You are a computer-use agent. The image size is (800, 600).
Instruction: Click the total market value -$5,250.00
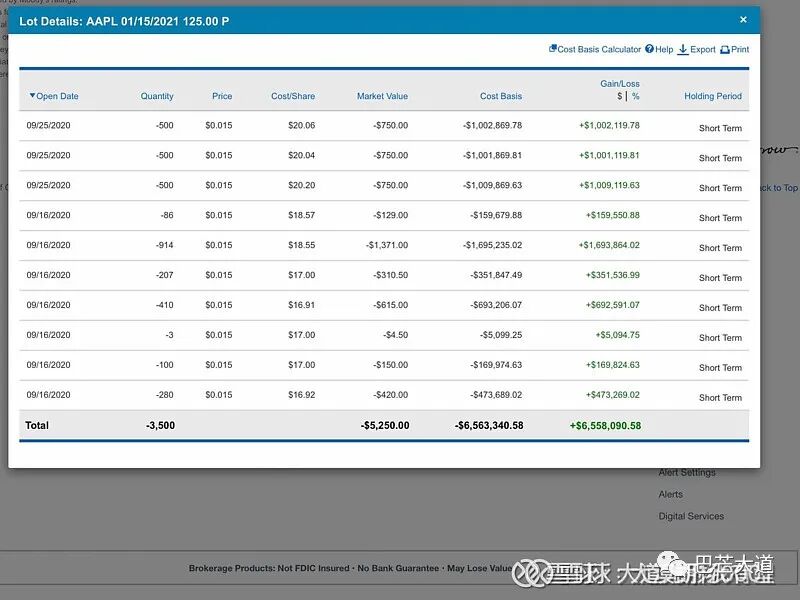pyautogui.click(x=385, y=426)
